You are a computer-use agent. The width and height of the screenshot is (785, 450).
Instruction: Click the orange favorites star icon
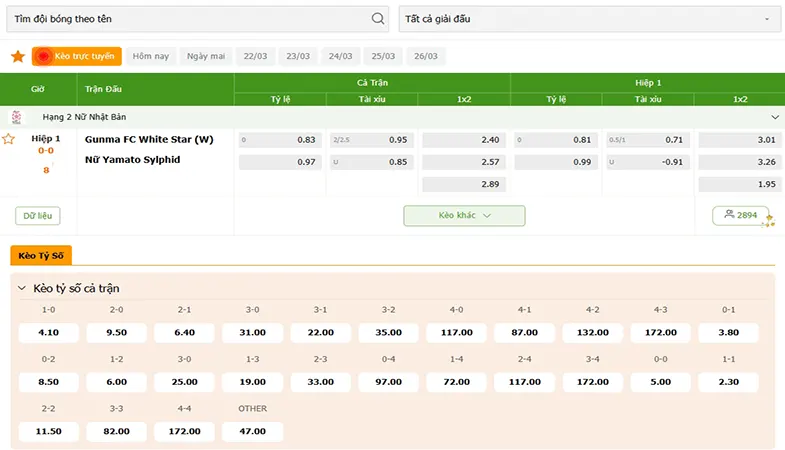(x=18, y=57)
